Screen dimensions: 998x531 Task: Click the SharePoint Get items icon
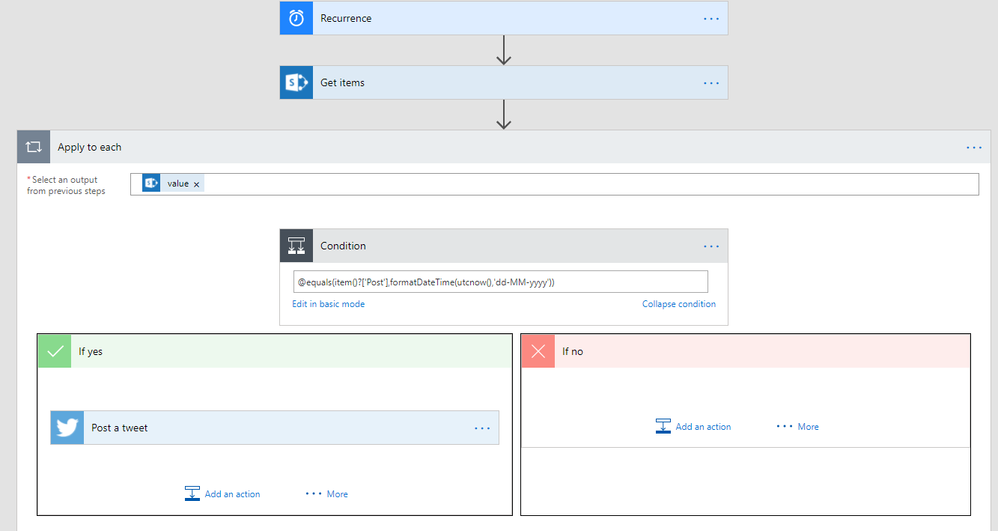pyautogui.click(x=297, y=83)
